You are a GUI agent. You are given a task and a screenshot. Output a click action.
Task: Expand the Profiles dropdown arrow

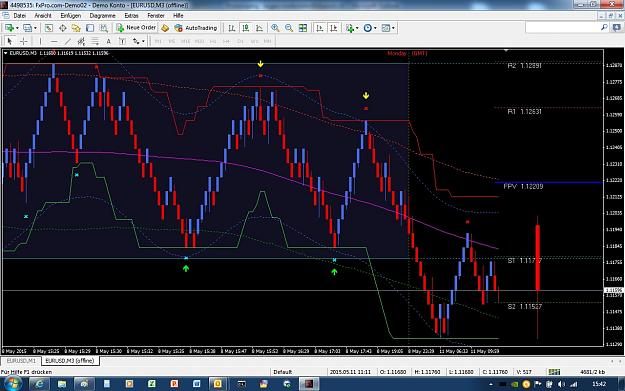tap(35, 28)
